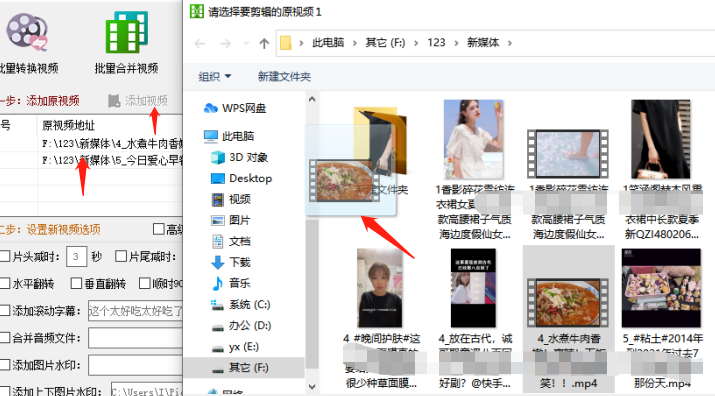This screenshot has width=715, height=396.
Task: Open 图片 library in sidebar
Action: click(x=231, y=220)
